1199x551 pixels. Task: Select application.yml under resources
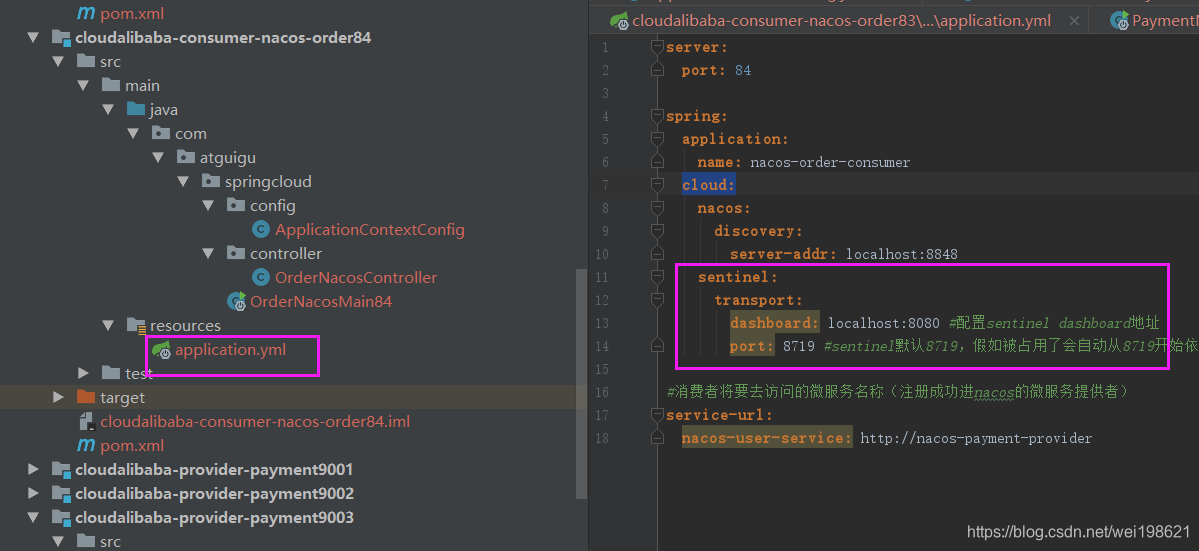click(x=231, y=350)
